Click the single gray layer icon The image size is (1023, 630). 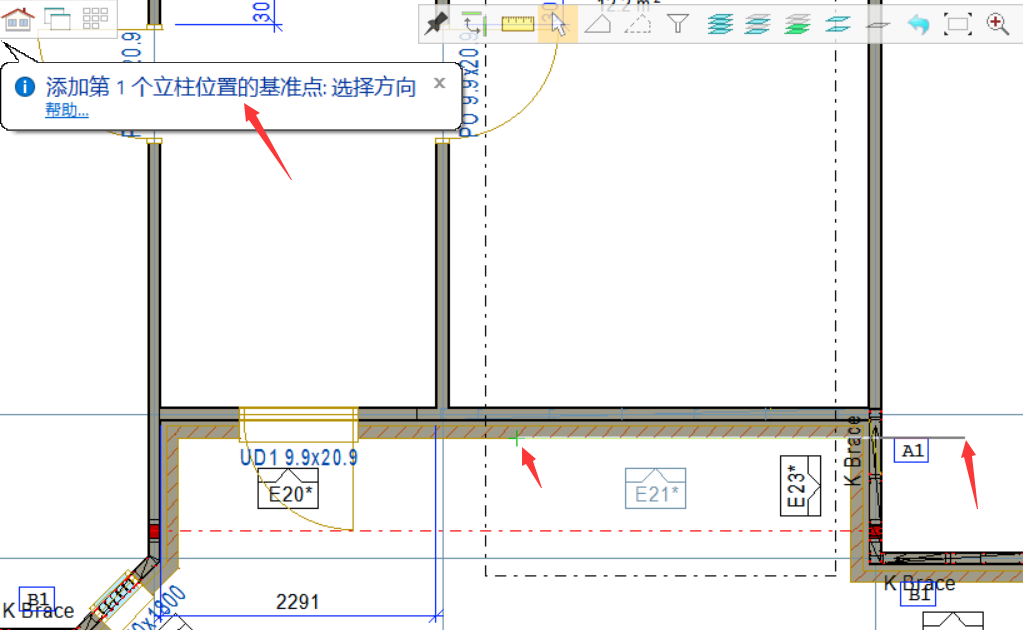click(x=878, y=25)
